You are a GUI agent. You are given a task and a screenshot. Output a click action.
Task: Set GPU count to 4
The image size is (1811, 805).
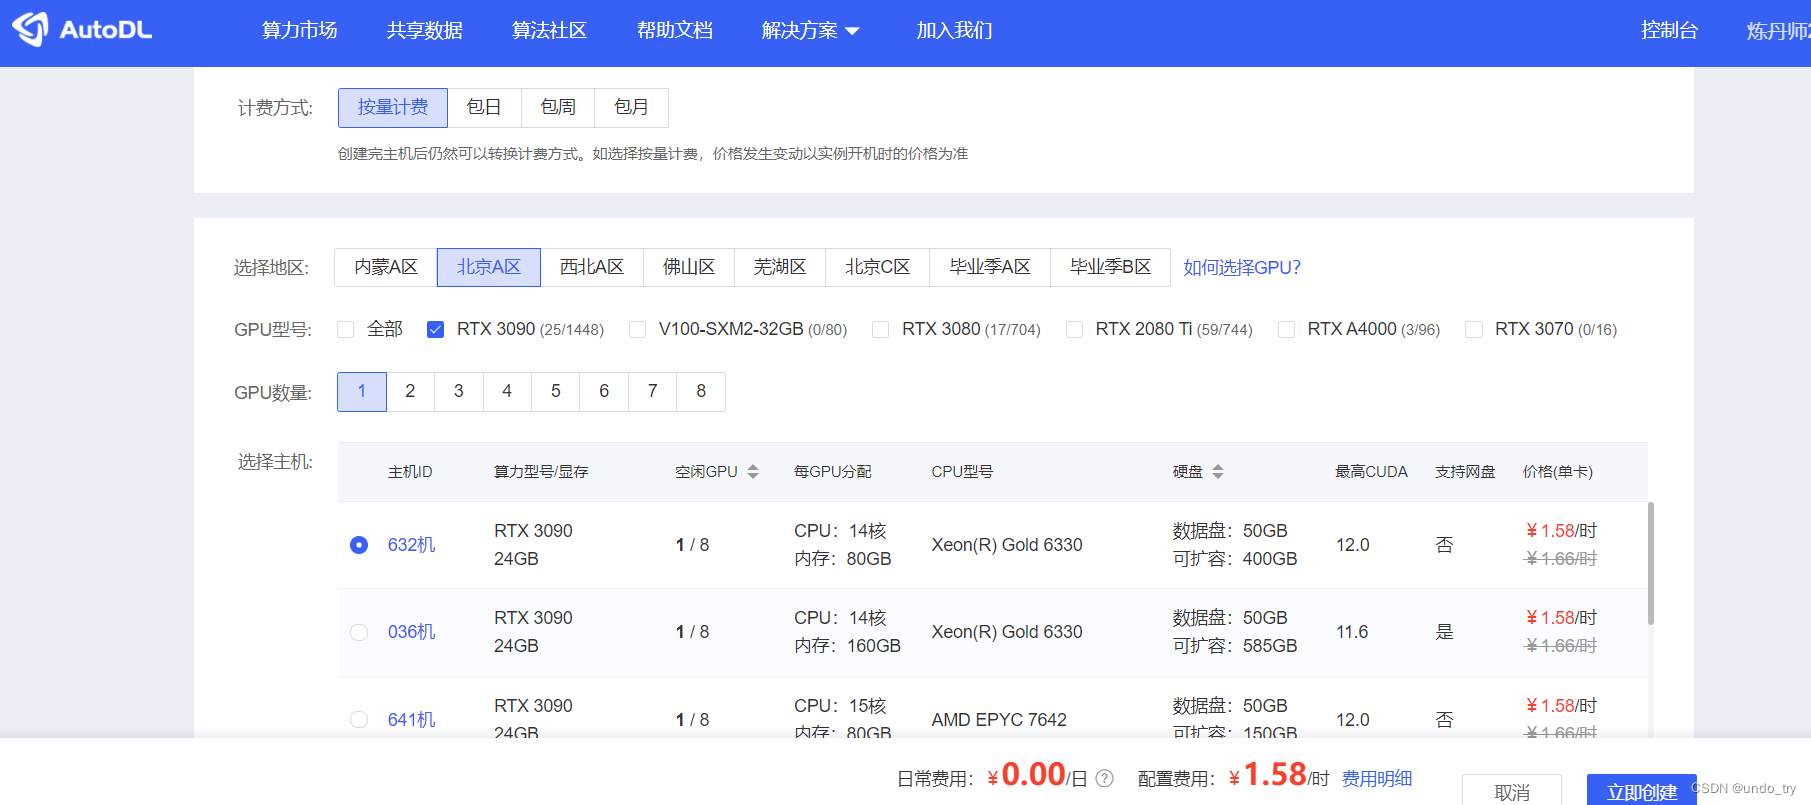[x=507, y=391]
